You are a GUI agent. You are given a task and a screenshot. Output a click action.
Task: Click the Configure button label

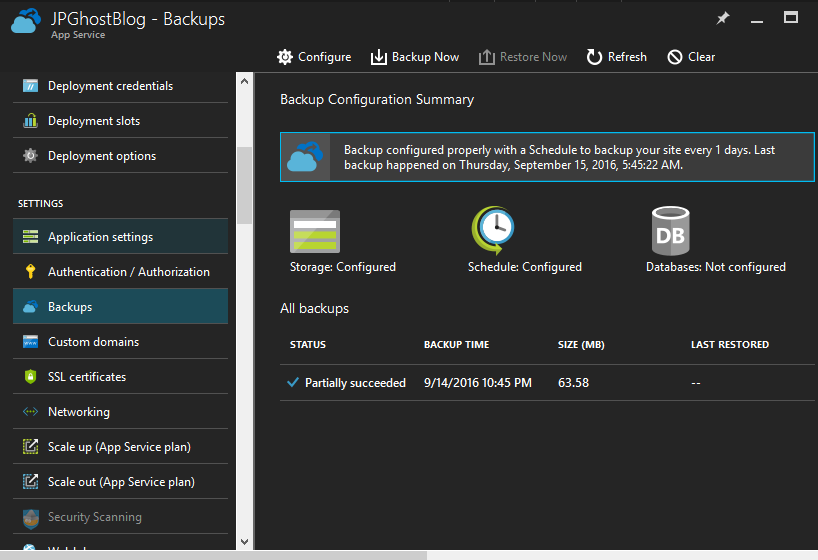[x=324, y=57]
